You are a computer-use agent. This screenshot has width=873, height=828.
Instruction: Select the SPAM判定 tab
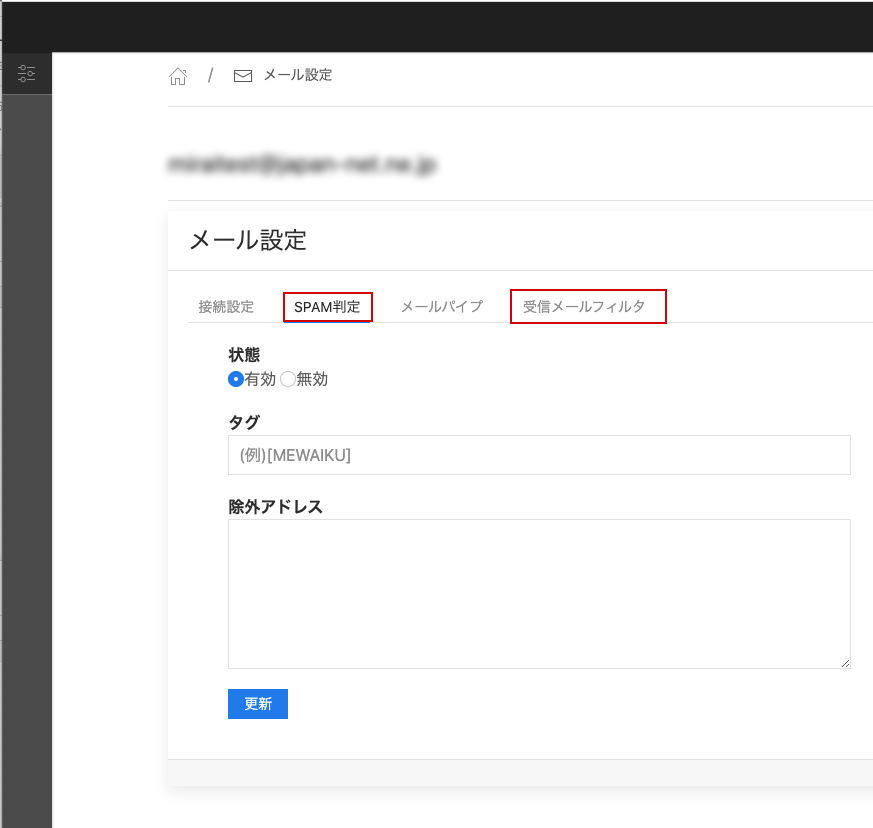[327, 307]
